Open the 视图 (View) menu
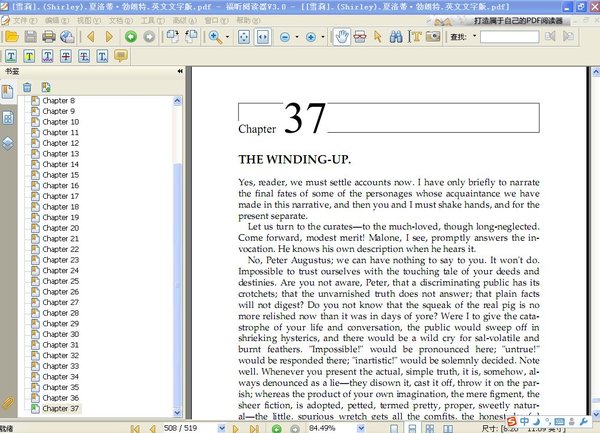600x433 pixels. click(89, 20)
